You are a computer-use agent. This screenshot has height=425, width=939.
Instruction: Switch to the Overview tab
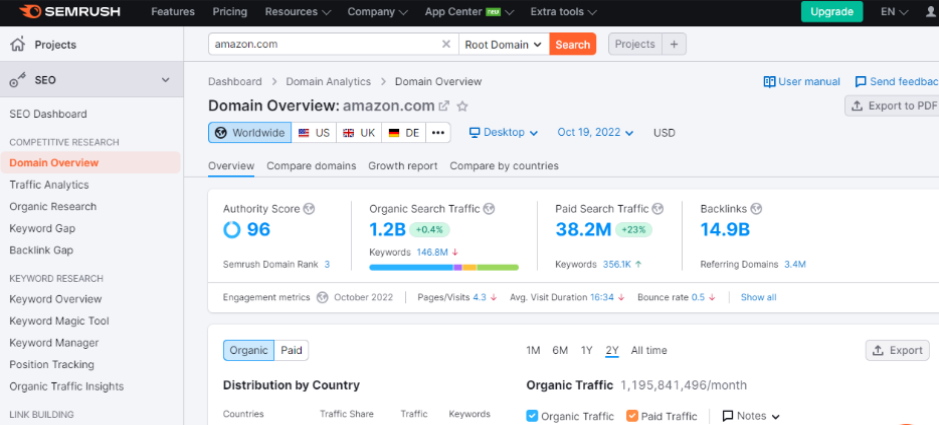tap(231, 166)
